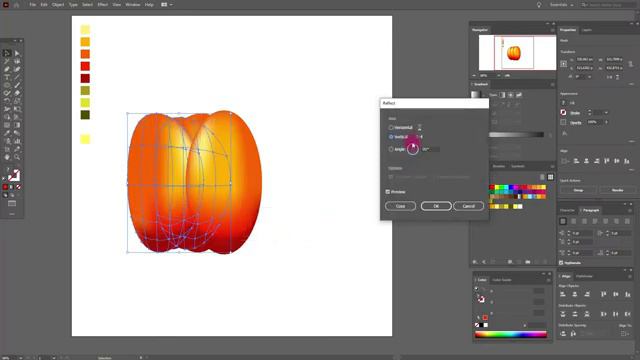Select the Column Graph tool
Screen dimensions: 640x360
(x=17, y=141)
